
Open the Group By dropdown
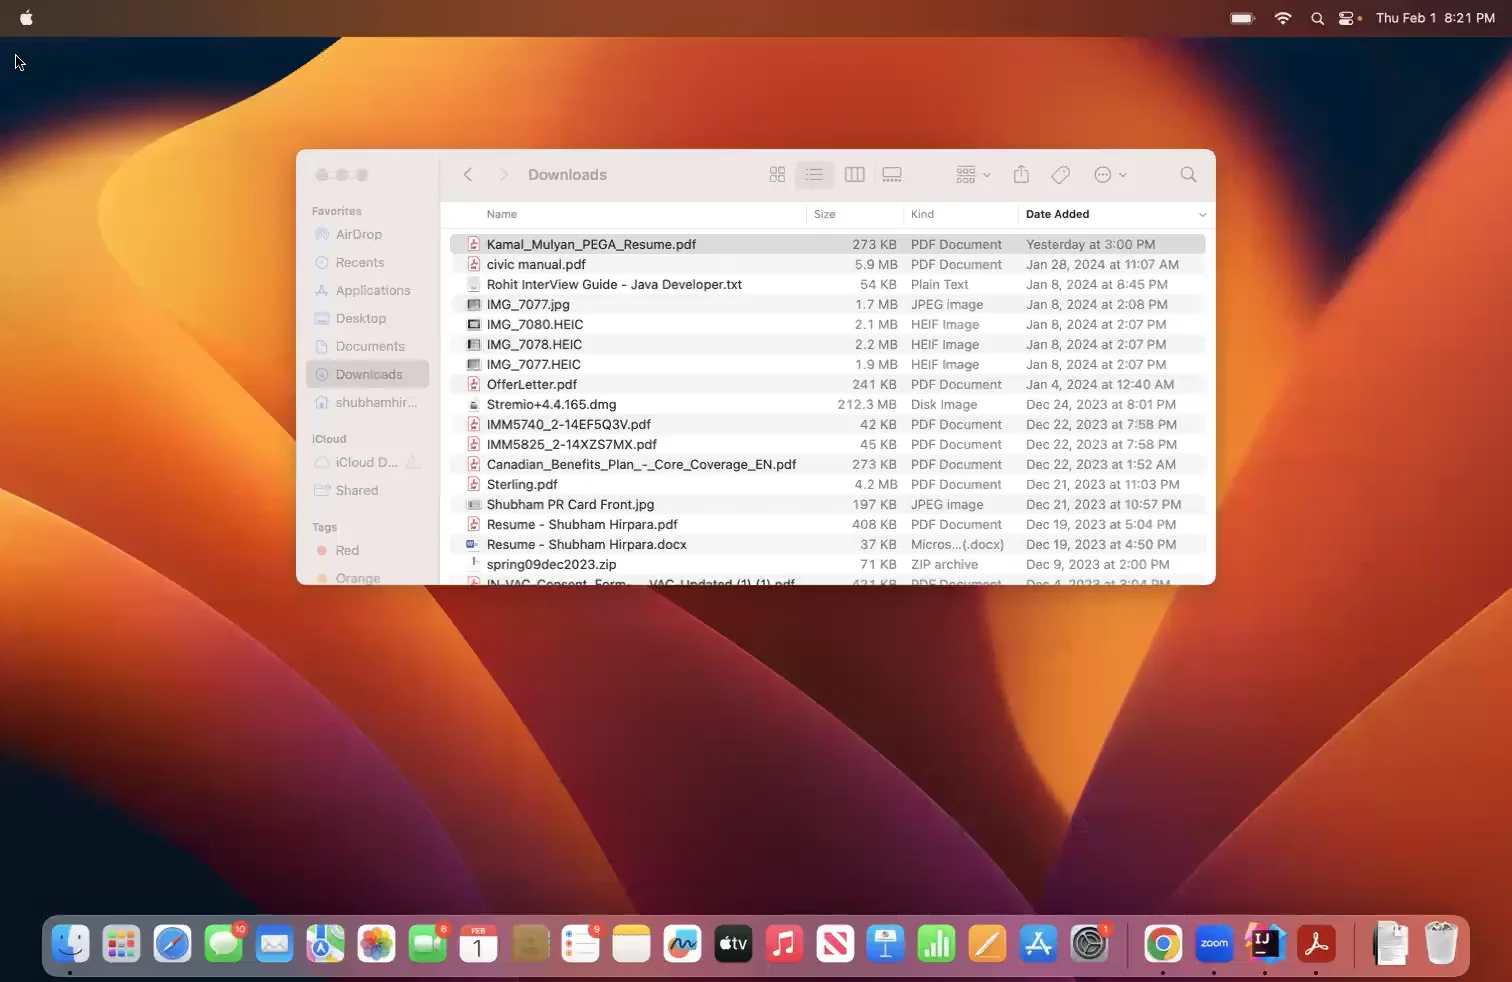[973, 175]
